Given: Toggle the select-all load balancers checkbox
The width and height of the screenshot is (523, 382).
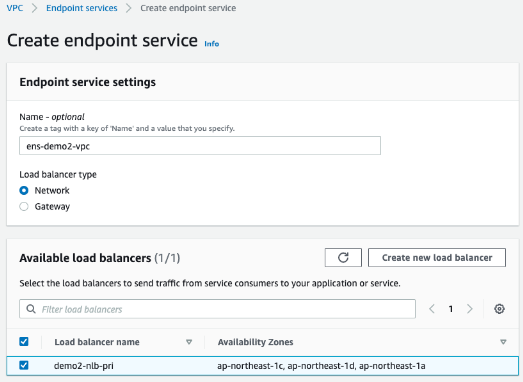Looking at the screenshot, I should [24, 341].
